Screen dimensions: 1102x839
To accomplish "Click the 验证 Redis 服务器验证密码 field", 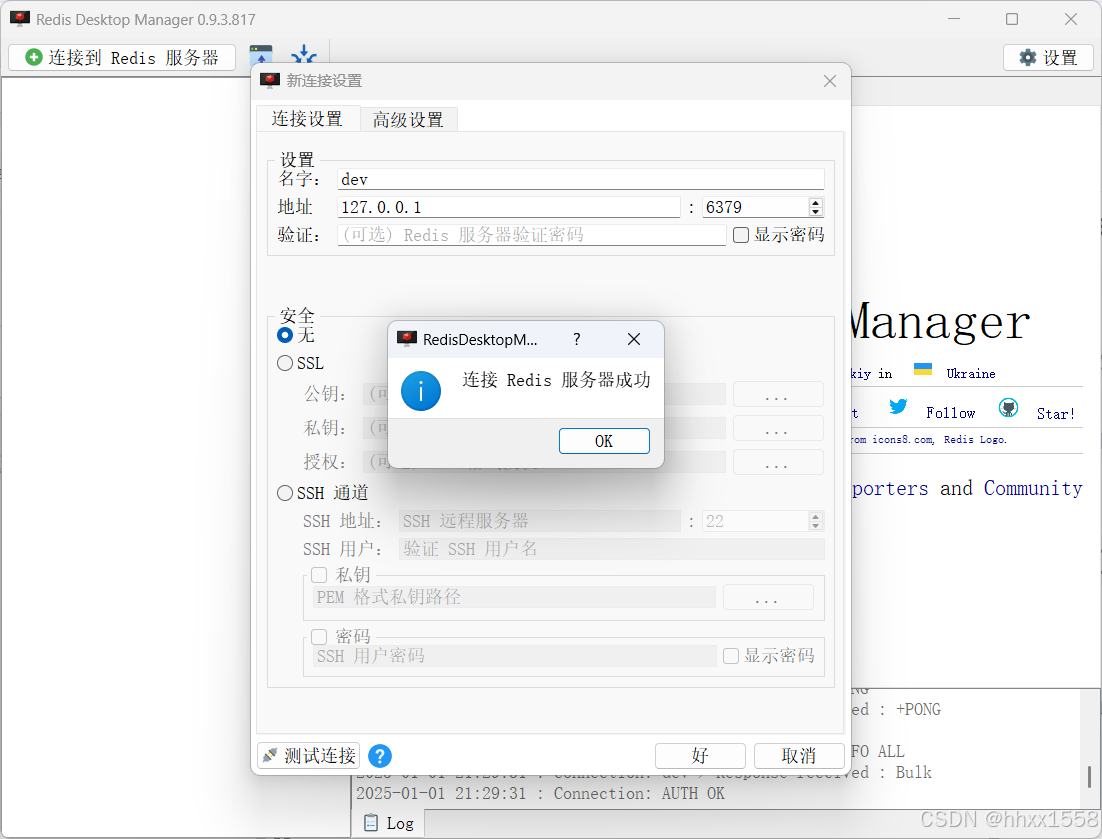I will coord(531,235).
